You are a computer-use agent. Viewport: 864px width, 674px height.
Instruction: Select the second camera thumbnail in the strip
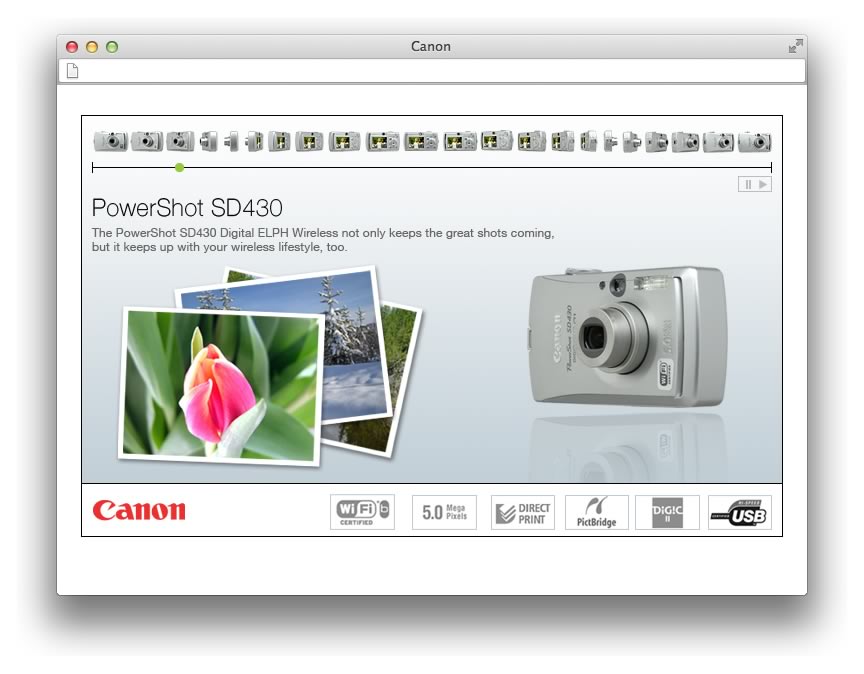pos(147,141)
